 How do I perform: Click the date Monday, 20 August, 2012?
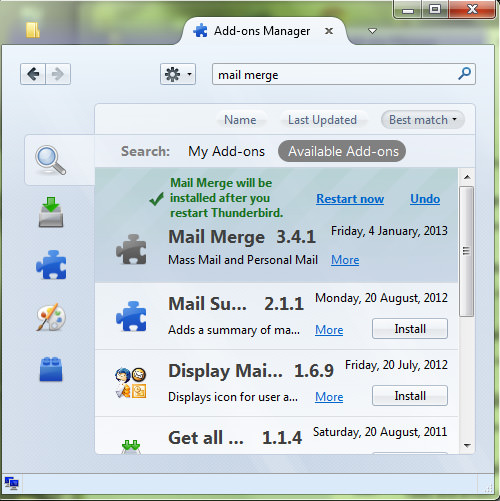[x=381, y=298]
